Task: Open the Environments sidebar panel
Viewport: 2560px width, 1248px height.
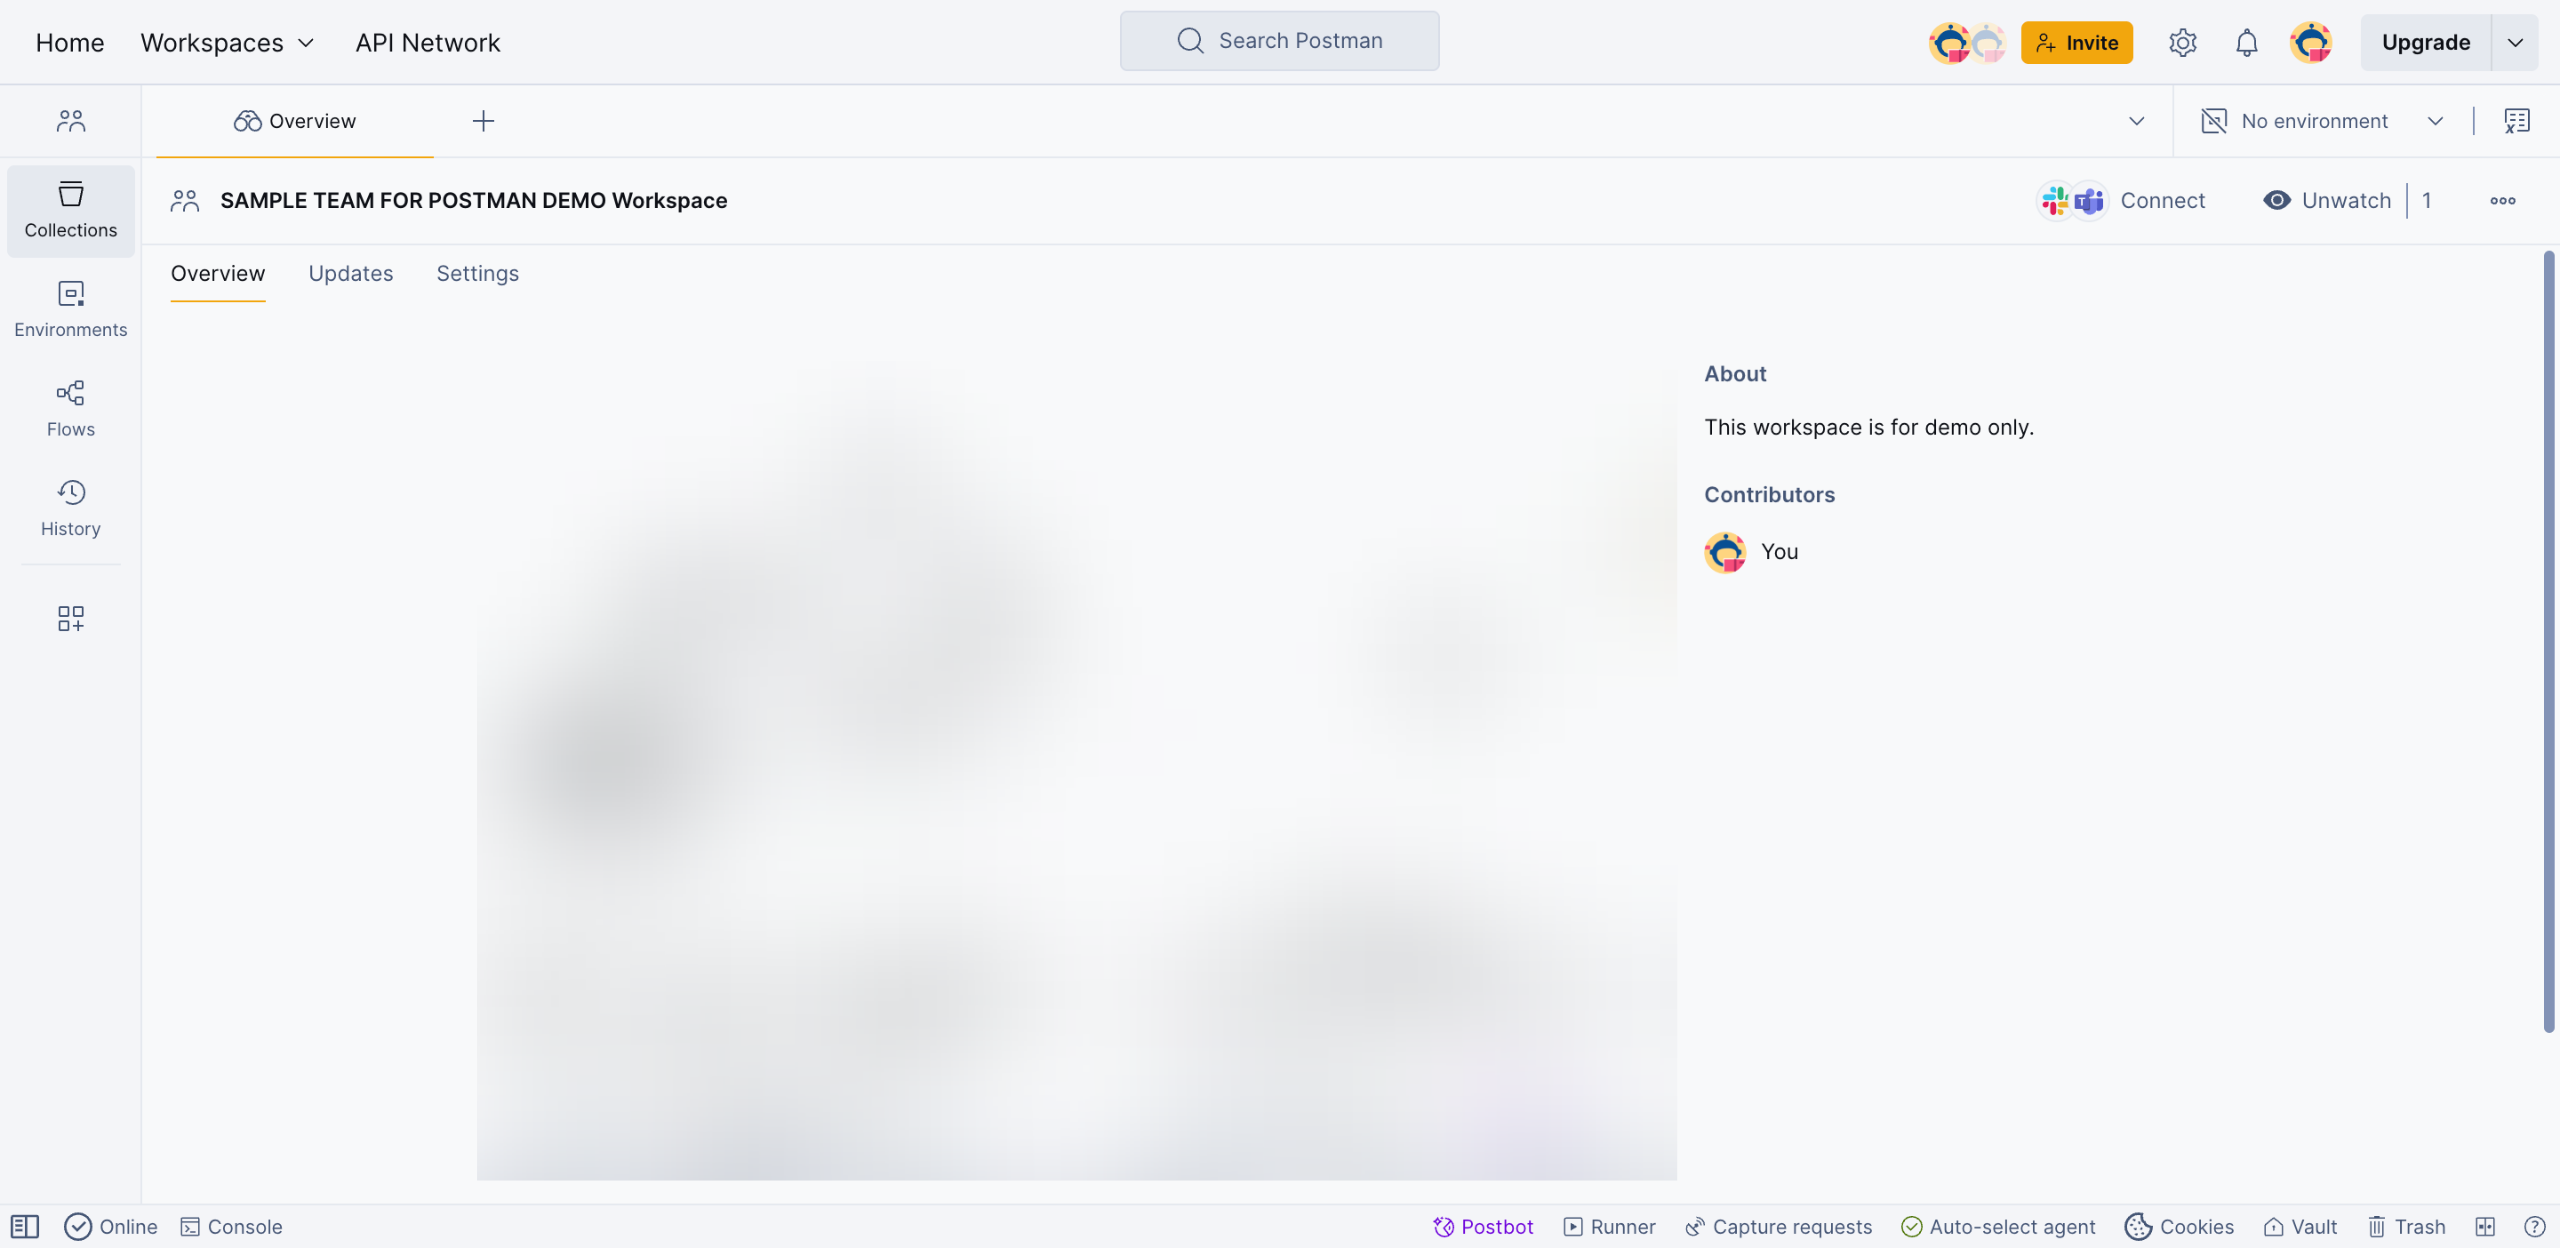Action: [x=70, y=309]
